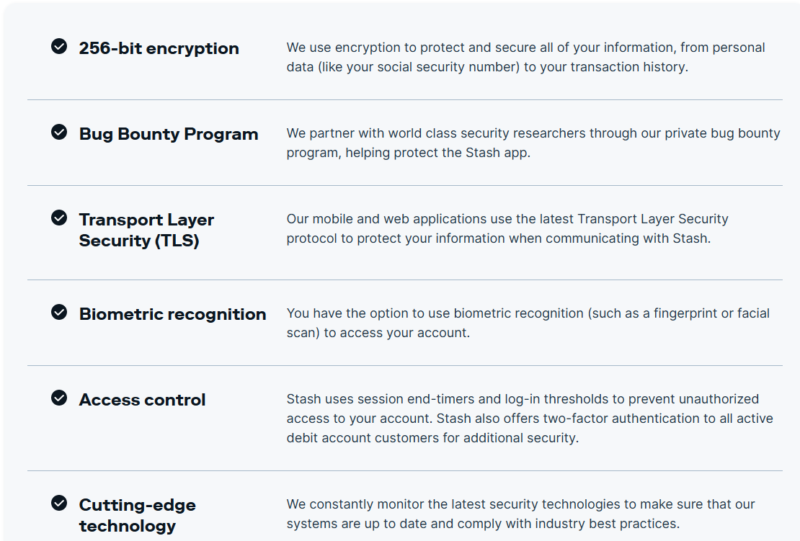
Task: Click the checkmark icon beside Biometric recognition
Action: [59, 312]
